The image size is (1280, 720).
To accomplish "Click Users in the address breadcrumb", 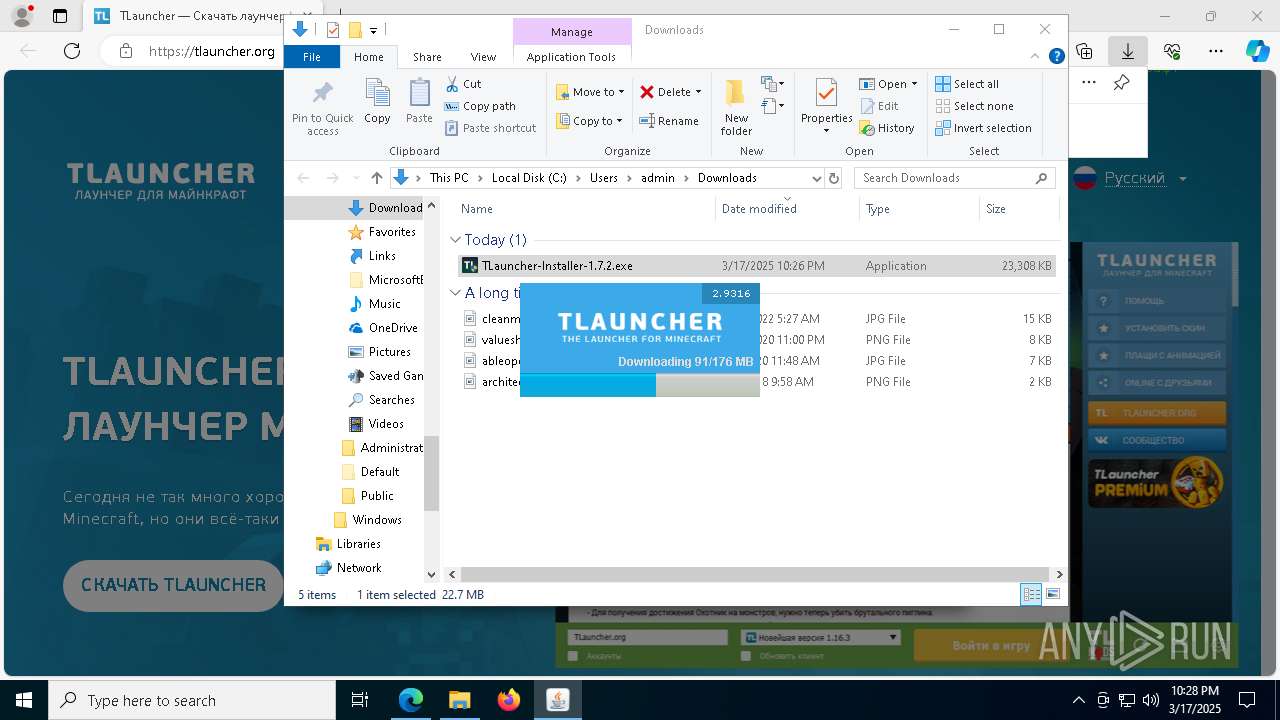I will 603,178.
